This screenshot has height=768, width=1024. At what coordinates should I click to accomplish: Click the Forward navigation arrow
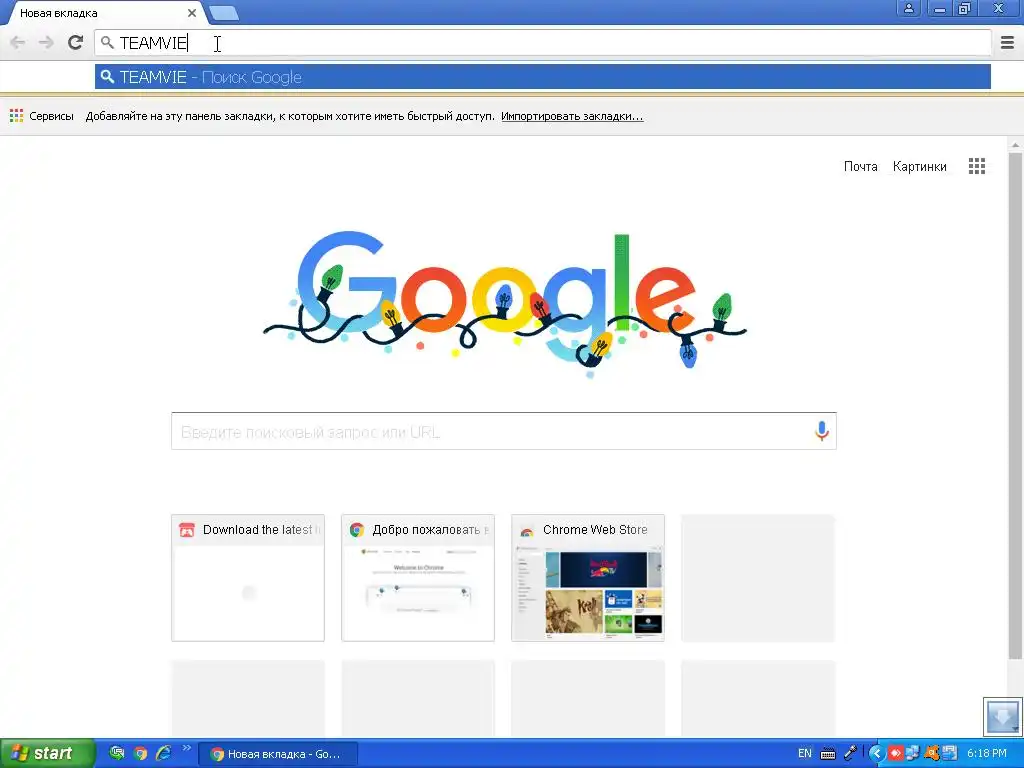(46, 43)
